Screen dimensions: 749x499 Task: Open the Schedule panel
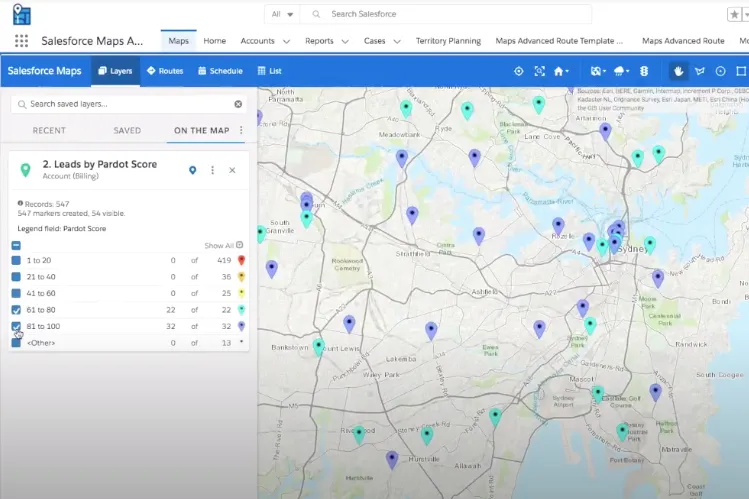pos(220,71)
